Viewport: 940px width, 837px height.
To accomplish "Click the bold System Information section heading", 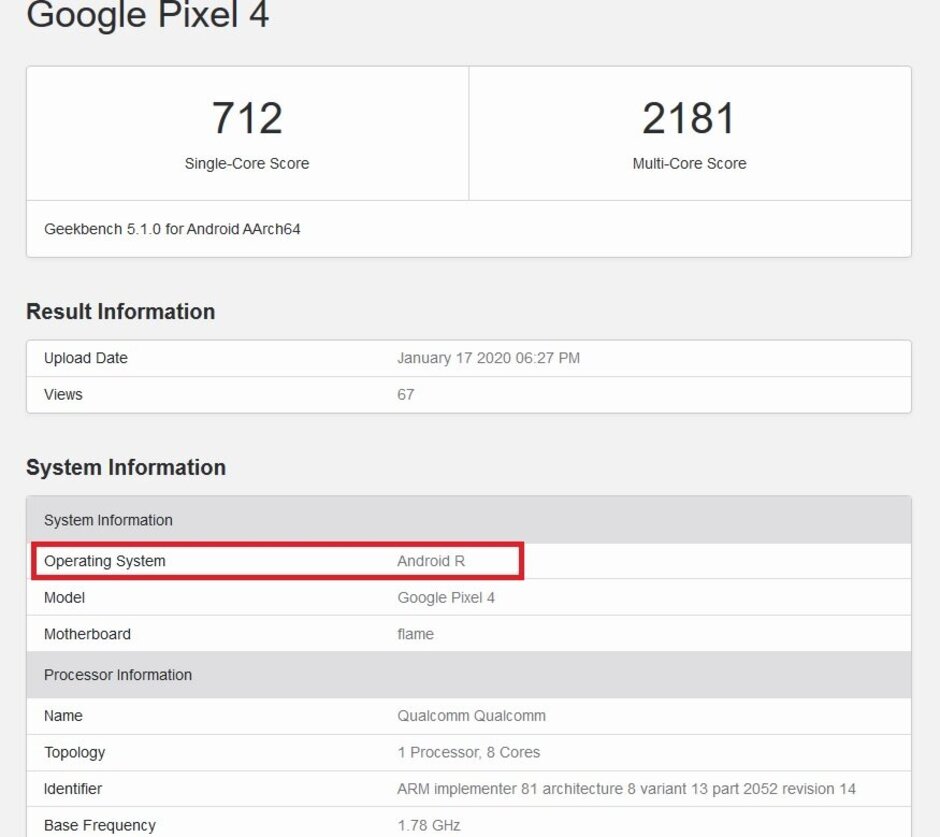I will pos(126,468).
